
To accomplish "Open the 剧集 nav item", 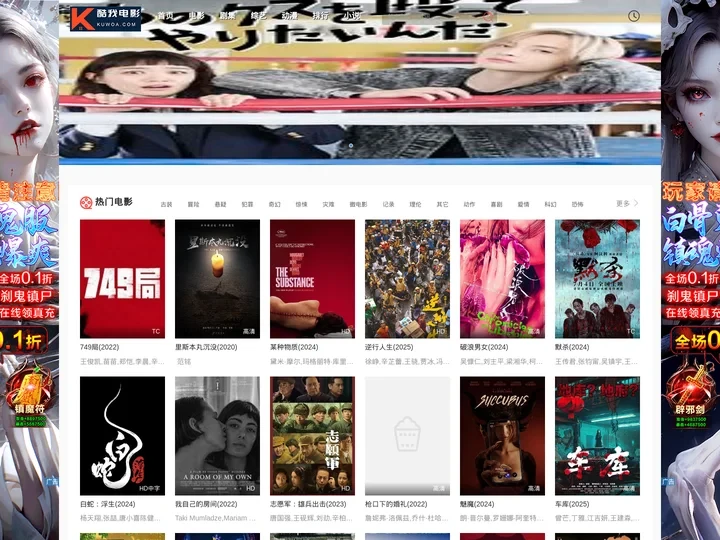I will 227,16.
